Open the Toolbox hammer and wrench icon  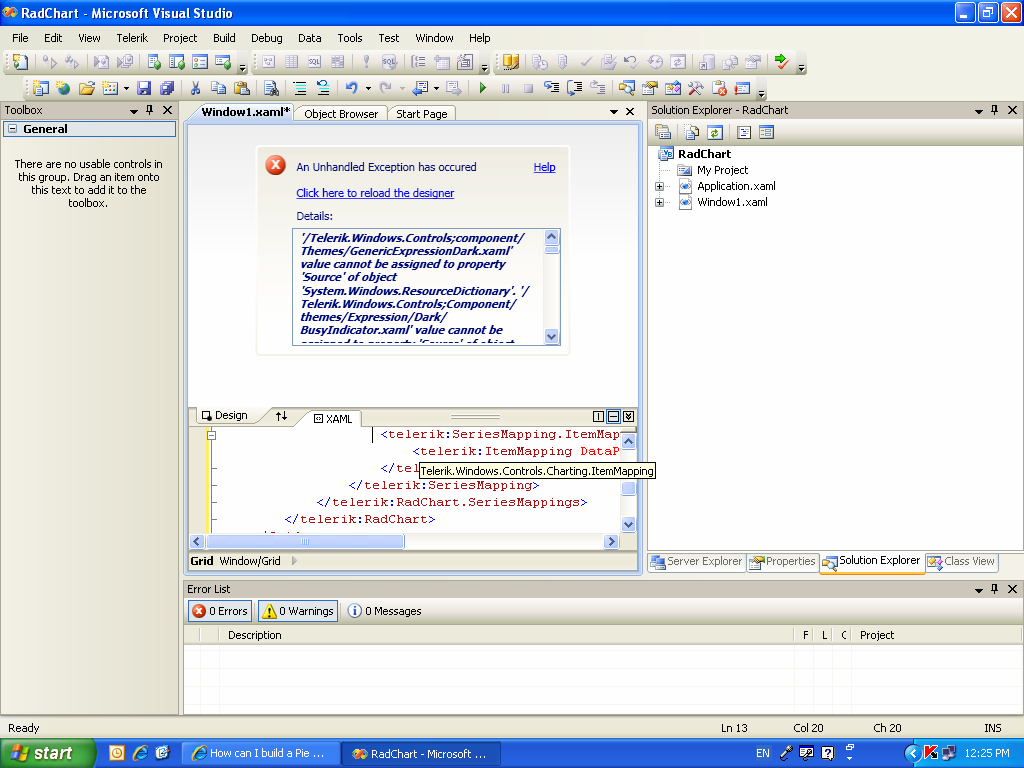[696, 88]
